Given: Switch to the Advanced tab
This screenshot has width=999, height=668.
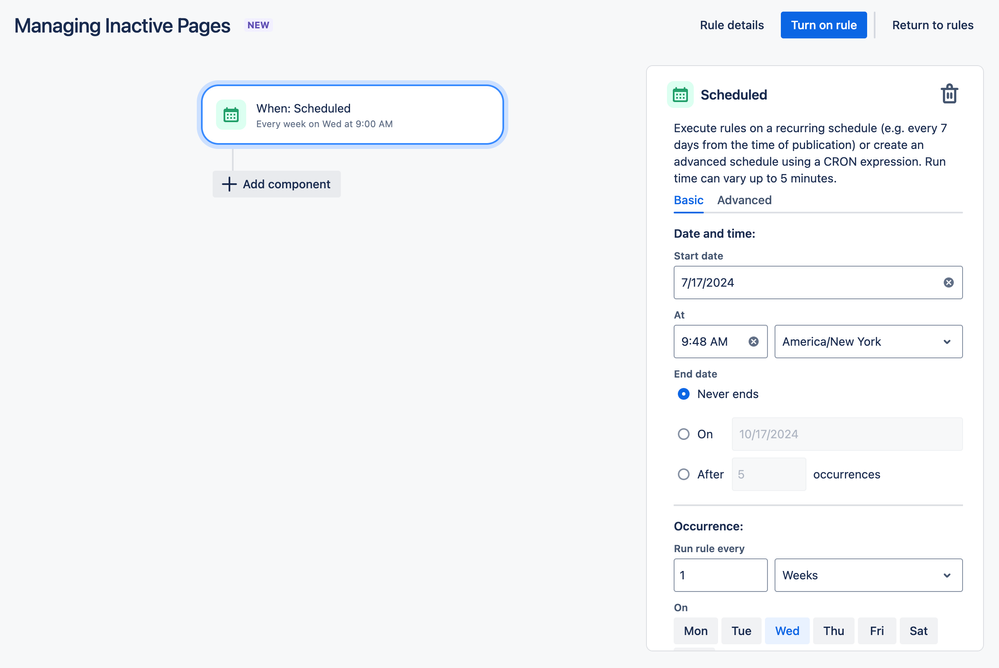Looking at the screenshot, I should pos(744,200).
